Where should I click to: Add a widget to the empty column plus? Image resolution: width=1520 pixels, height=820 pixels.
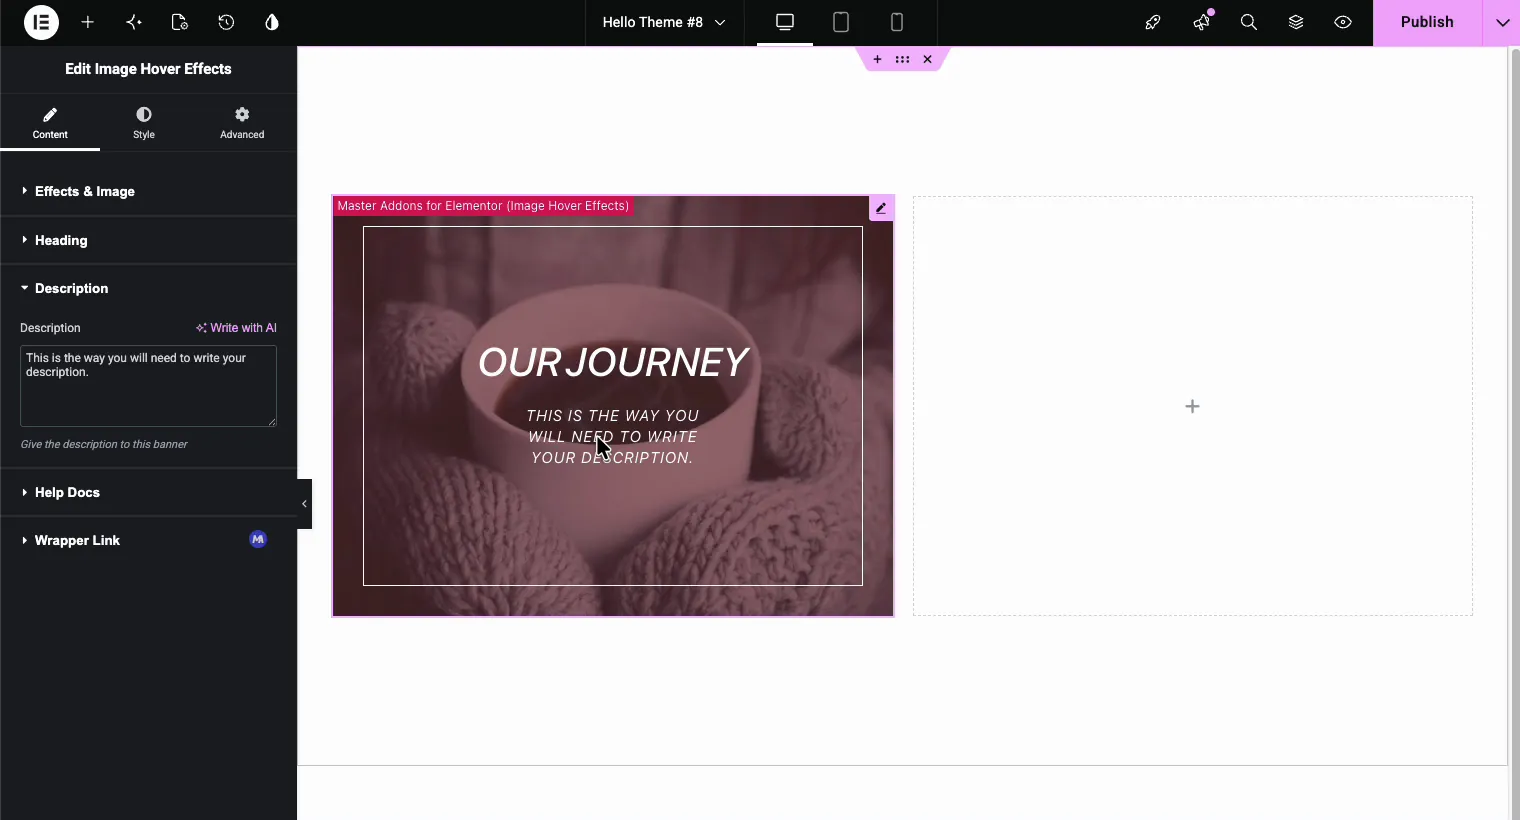click(x=1192, y=406)
